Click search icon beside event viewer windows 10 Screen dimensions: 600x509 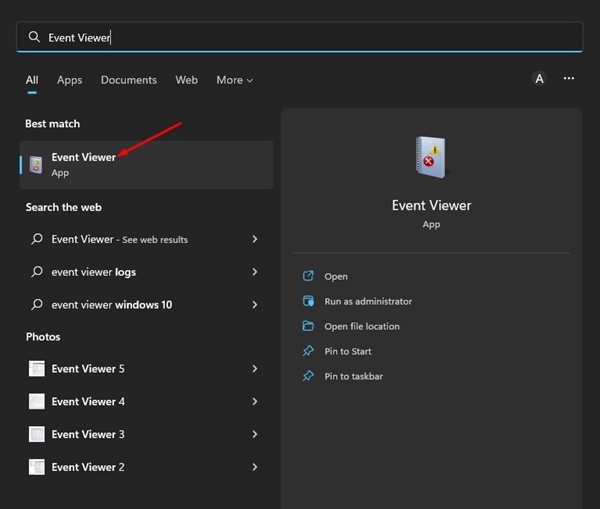pyautogui.click(x=37, y=305)
